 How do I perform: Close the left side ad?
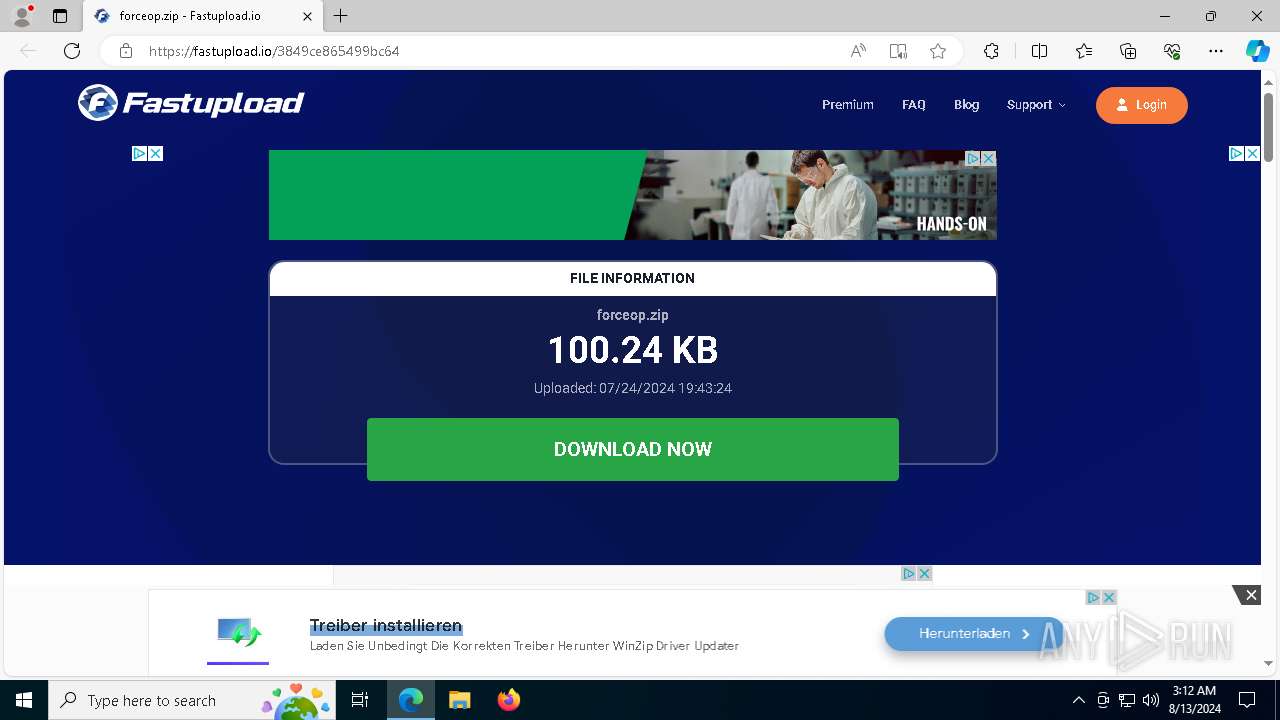[155, 153]
